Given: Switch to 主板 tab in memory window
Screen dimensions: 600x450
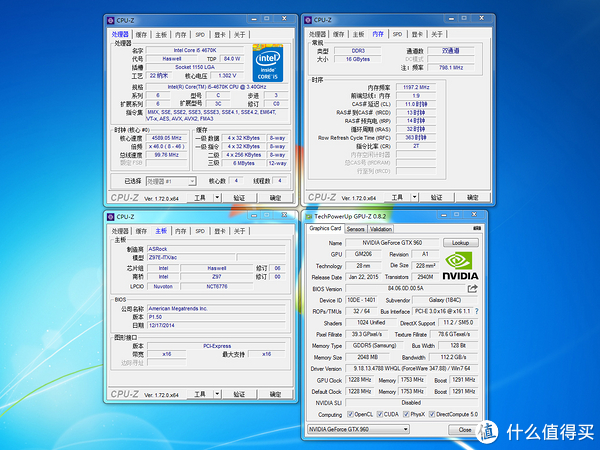Looking at the screenshot, I should [x=359, y=34].
